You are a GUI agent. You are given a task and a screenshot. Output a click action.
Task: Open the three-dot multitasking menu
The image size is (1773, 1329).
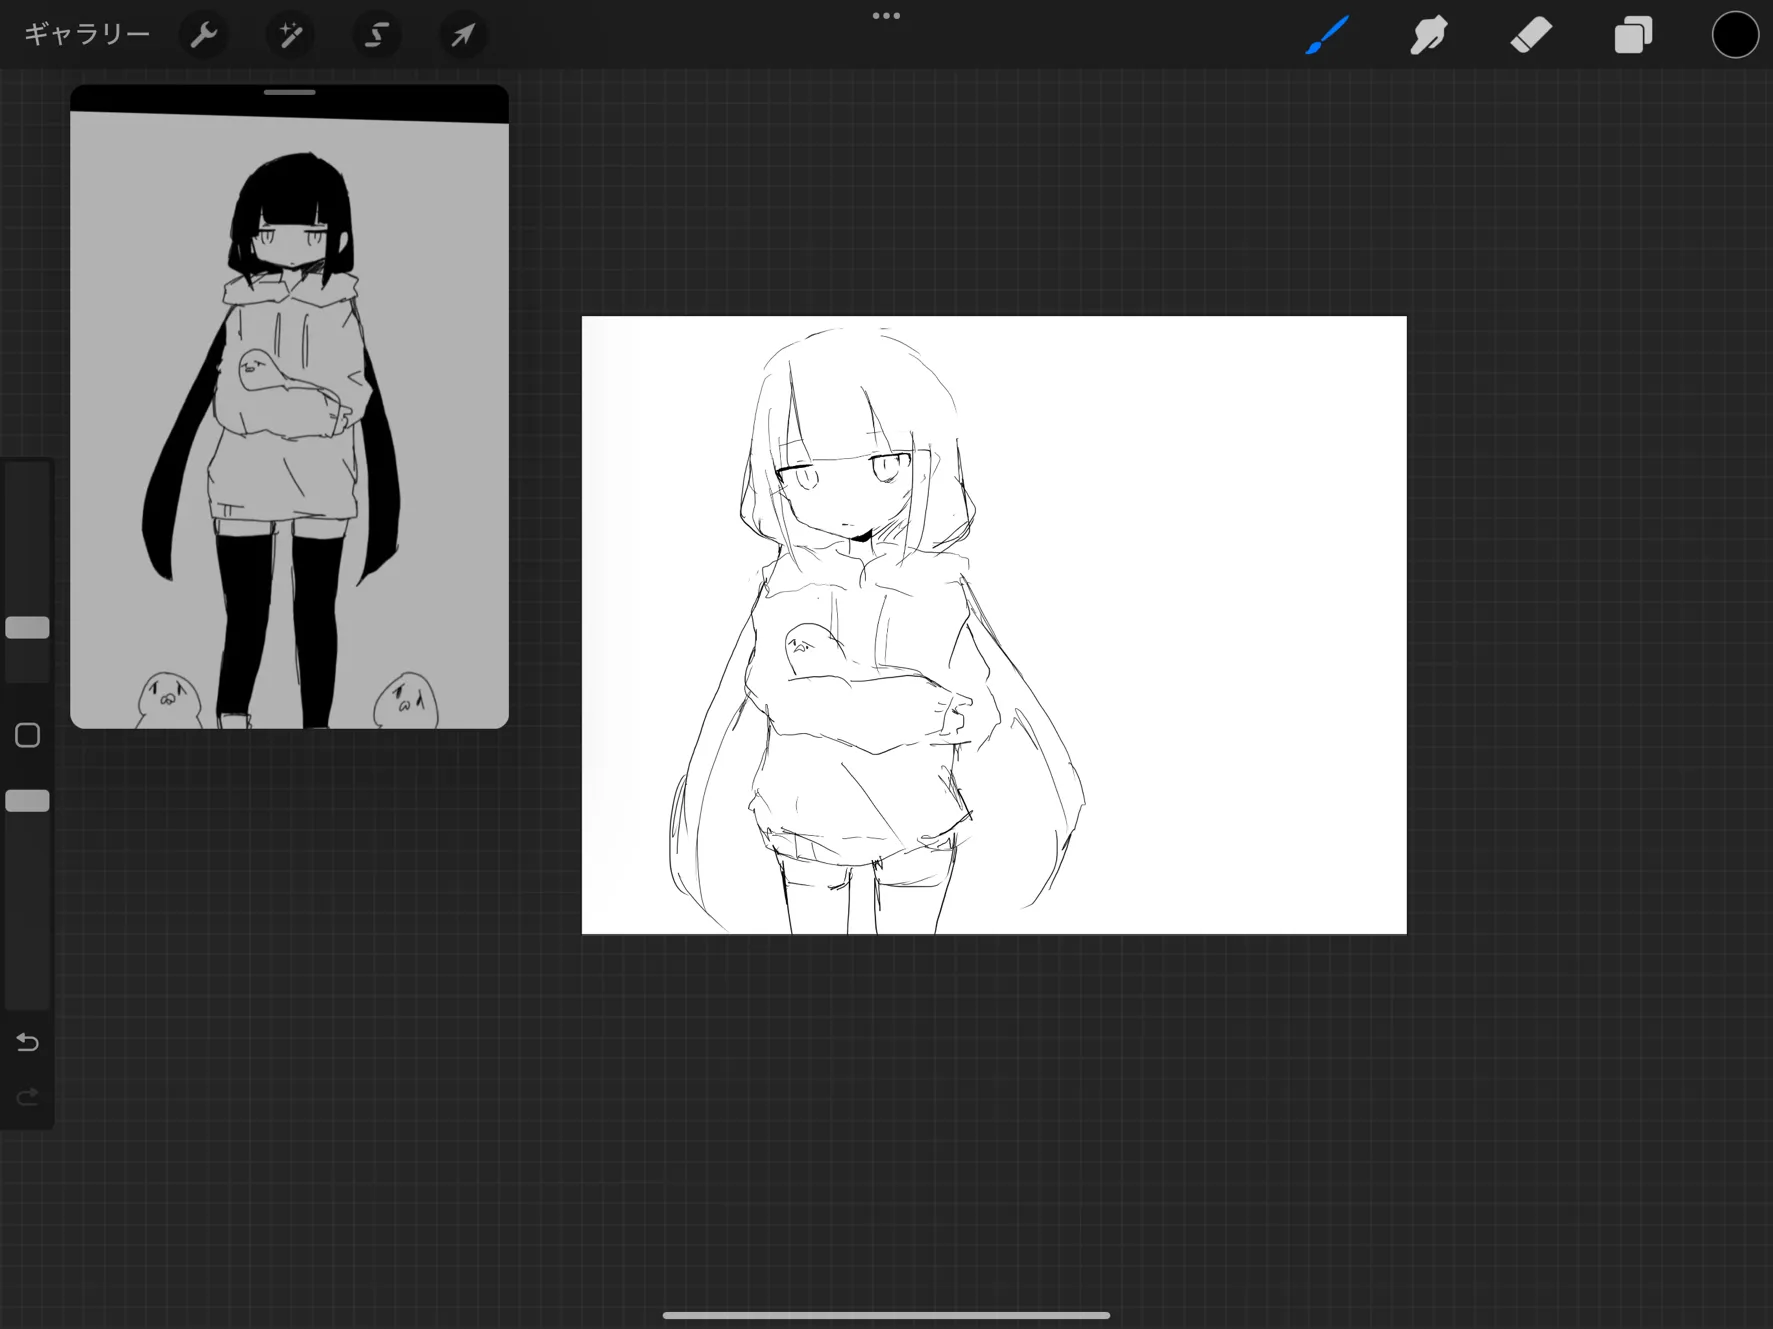[886, 16]
